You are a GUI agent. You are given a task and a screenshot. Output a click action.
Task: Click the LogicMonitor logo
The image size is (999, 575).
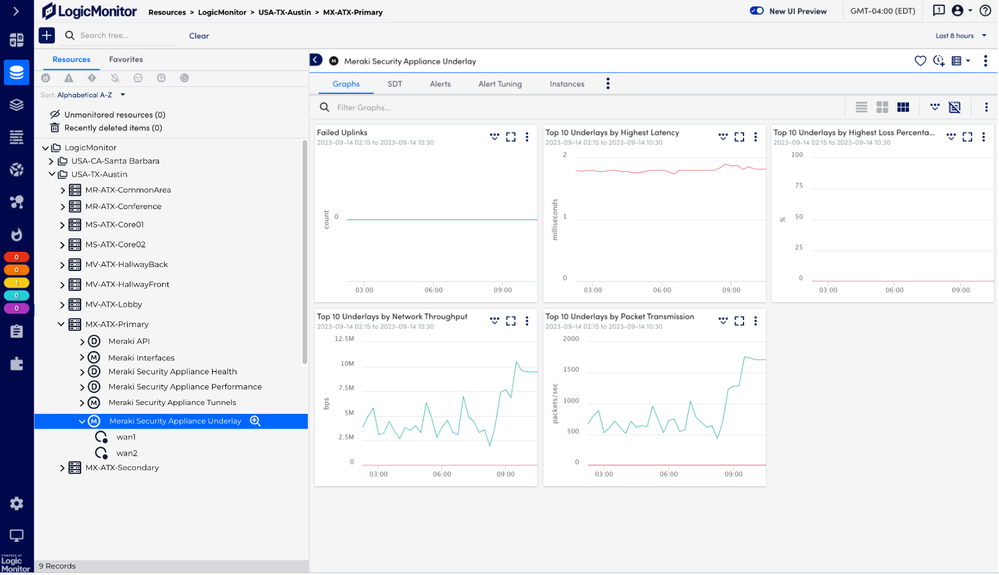(89, 11)
